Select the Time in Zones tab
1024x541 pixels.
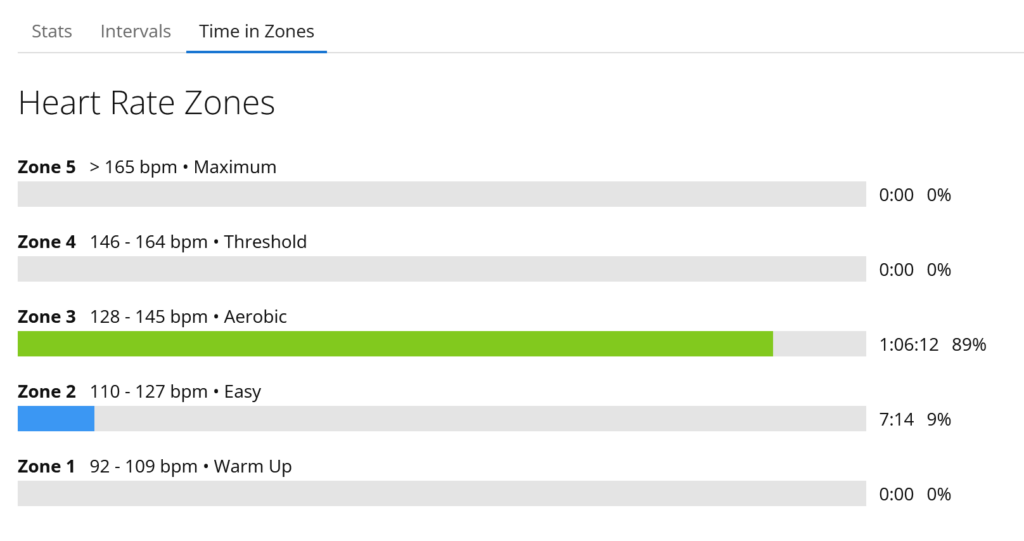pyautogui.click(x=256, y=31)
